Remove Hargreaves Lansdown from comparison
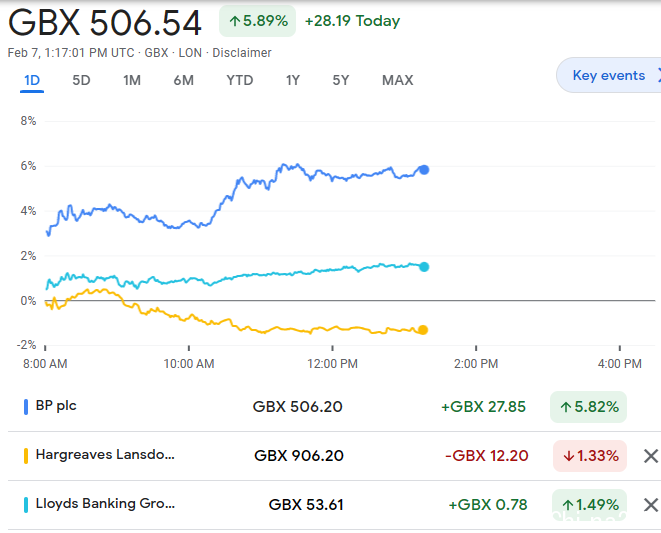Viewport: 661px width, 533px height. [x=650, y=456]
